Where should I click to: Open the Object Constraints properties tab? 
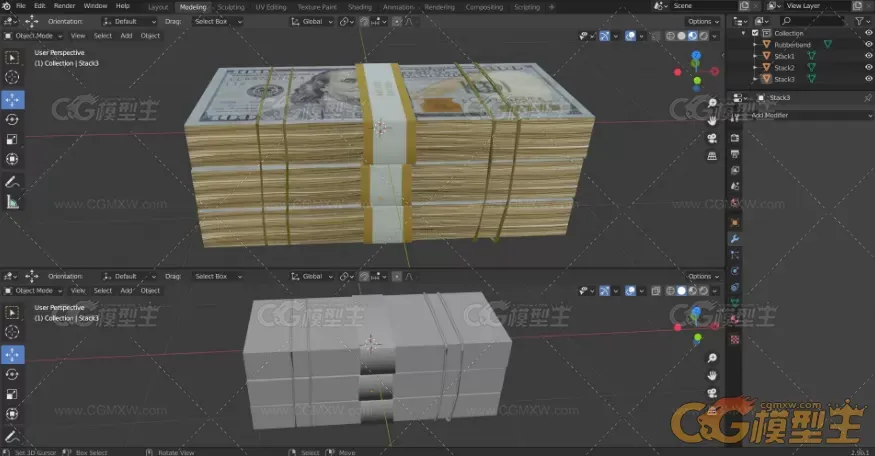tap(735, 287)
